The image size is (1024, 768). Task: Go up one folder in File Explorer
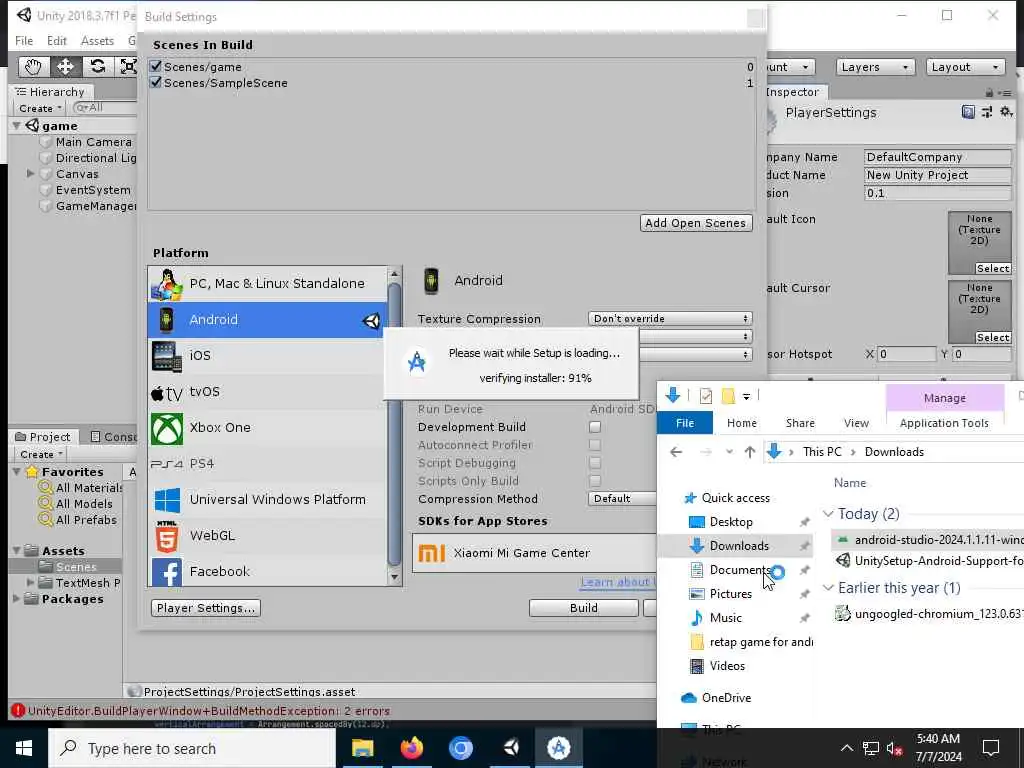coord(750,452)
